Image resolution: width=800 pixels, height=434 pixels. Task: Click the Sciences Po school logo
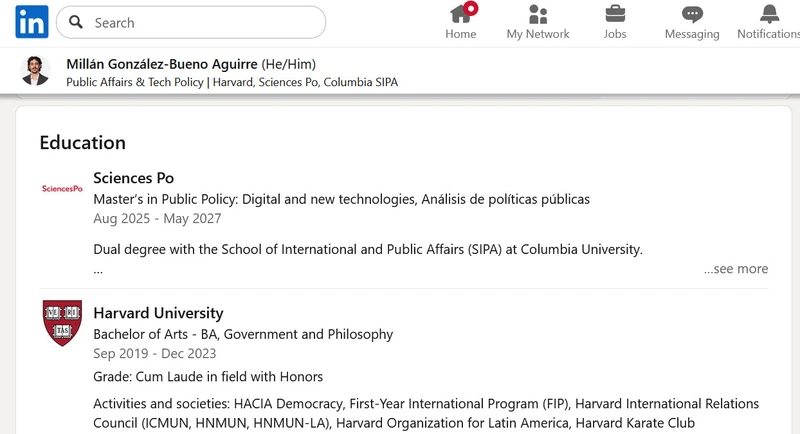pos(62,188)
